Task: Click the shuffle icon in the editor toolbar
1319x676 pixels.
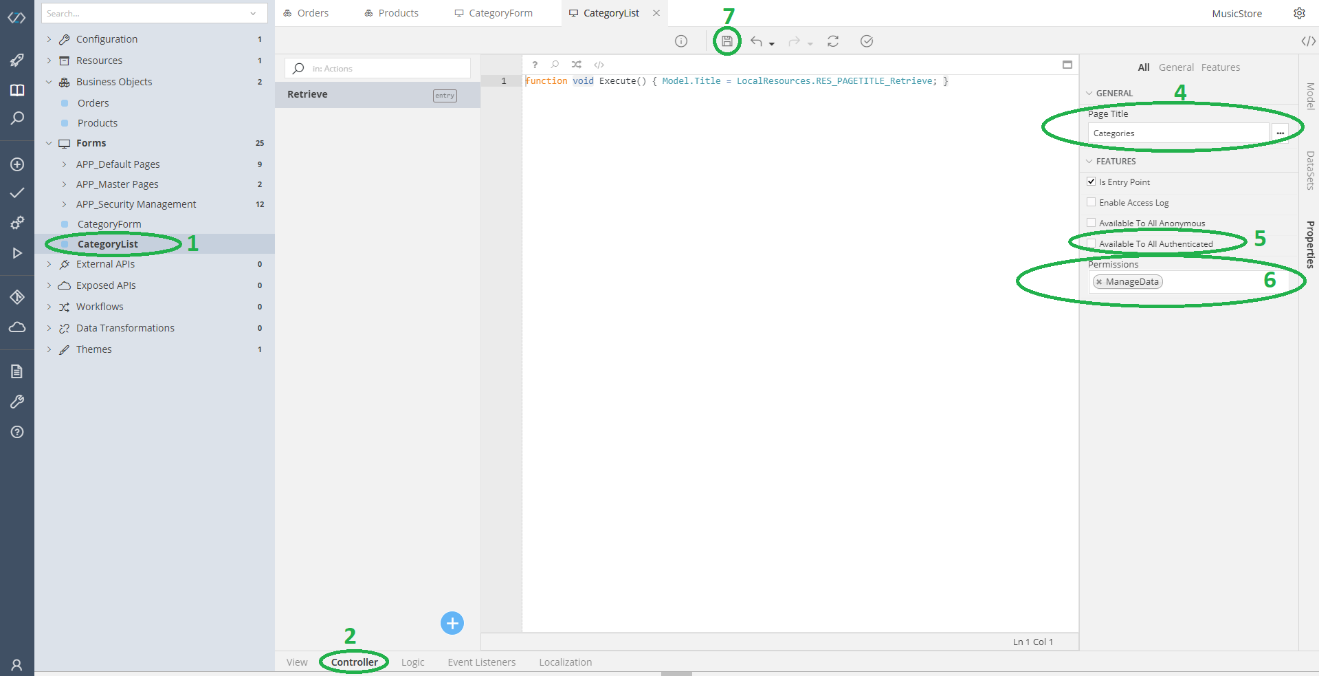Action: pyautogui.click(x=576, y=63)
